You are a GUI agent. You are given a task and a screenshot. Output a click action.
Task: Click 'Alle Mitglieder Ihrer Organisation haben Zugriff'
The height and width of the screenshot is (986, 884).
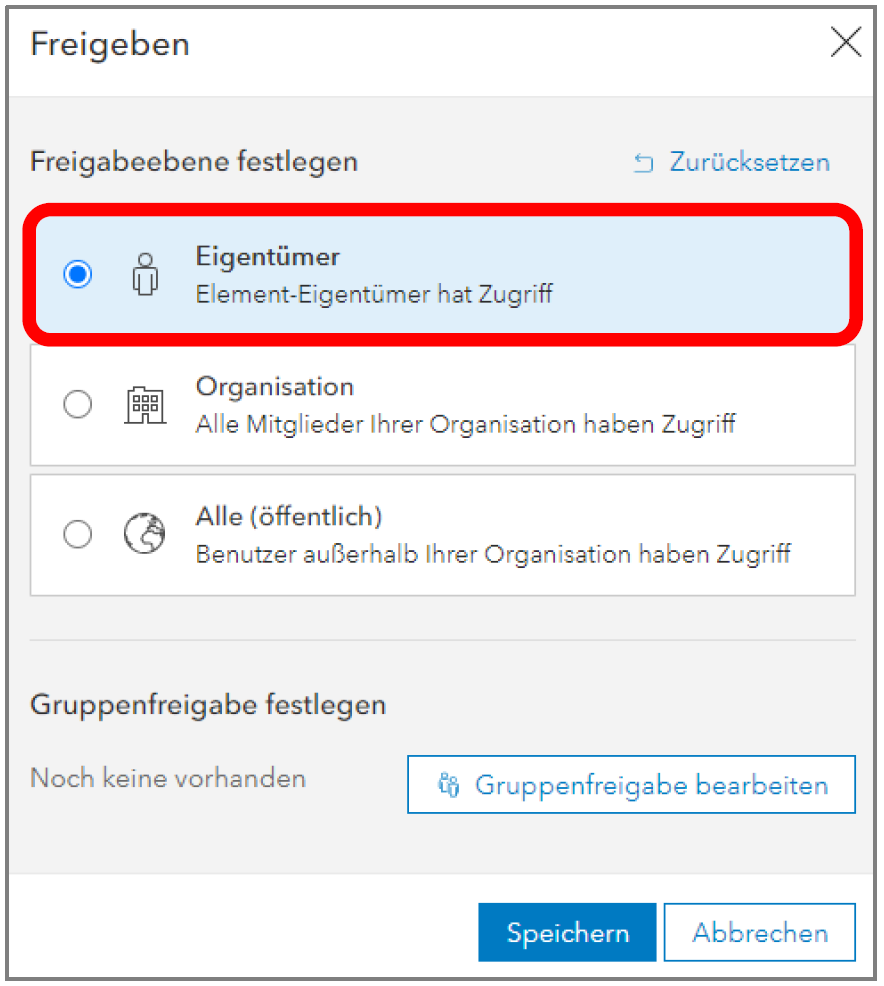465,424
